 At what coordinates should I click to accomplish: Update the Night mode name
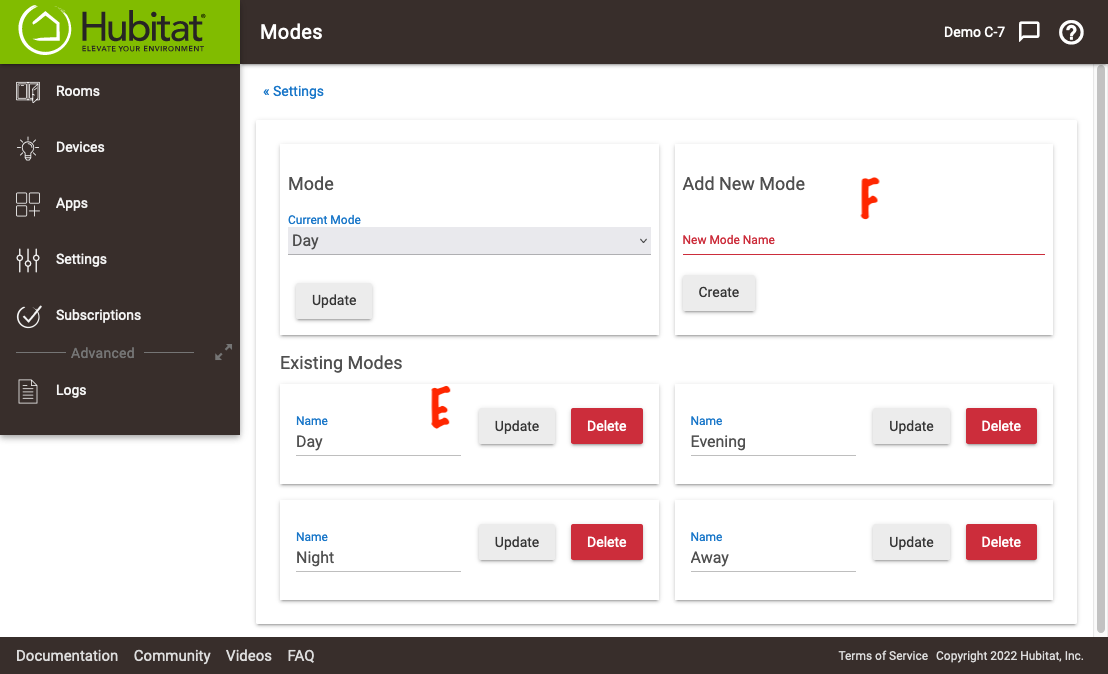(x=517, y=542)
